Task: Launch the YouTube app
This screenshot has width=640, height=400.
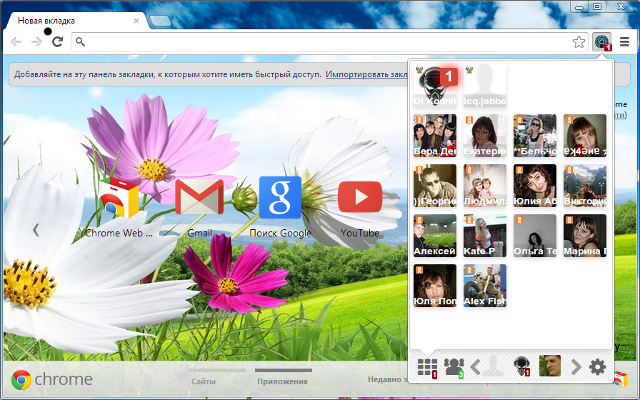Action: point(359,200)
